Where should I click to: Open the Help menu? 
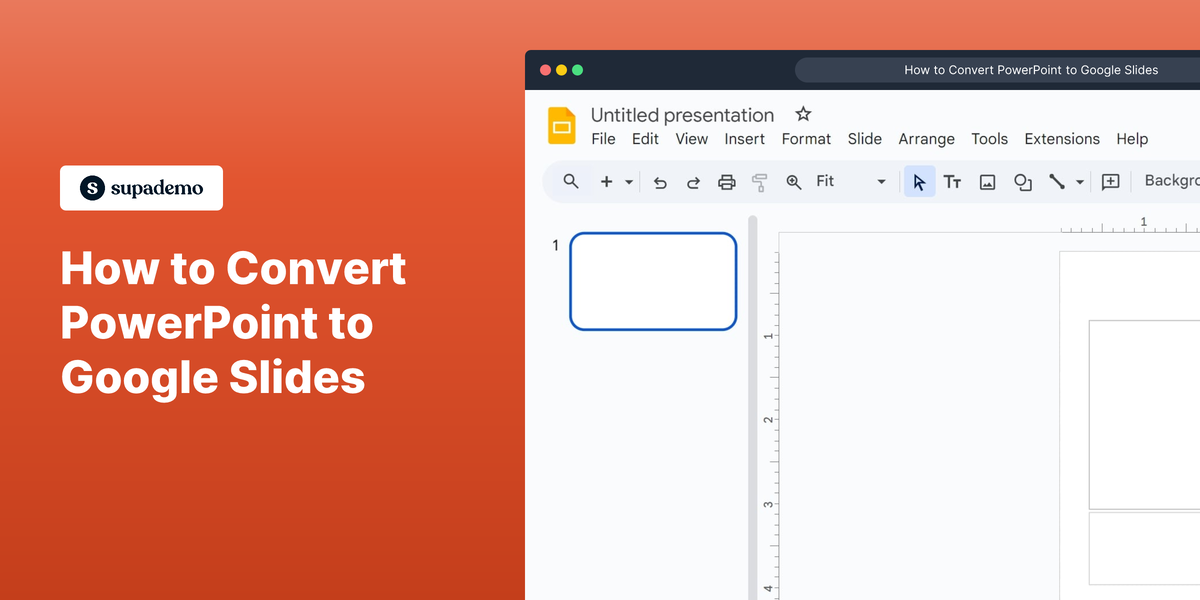1132,139
